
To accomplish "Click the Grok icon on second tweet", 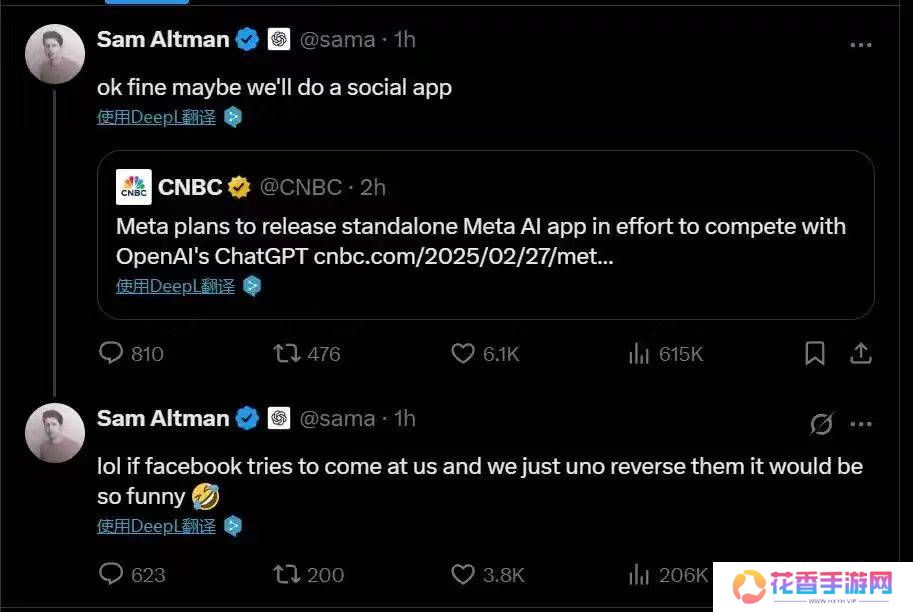I will [x=821, y=424].
